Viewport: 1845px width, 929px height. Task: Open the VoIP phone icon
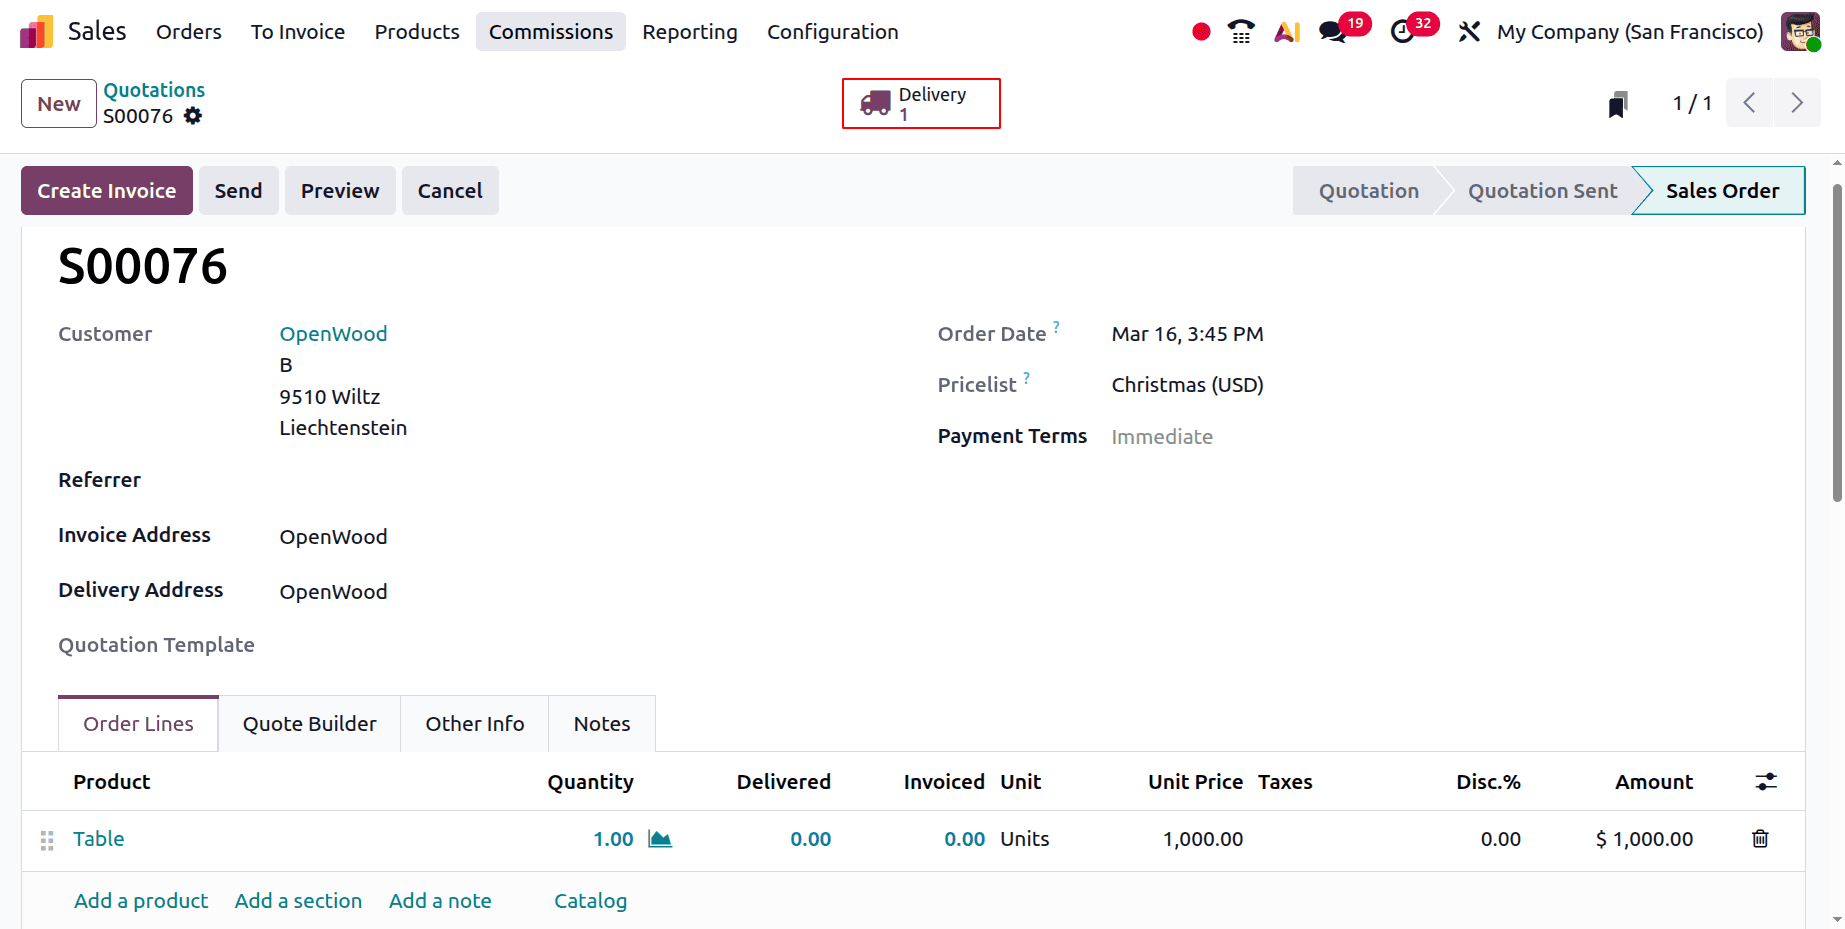click(1241, 32)
